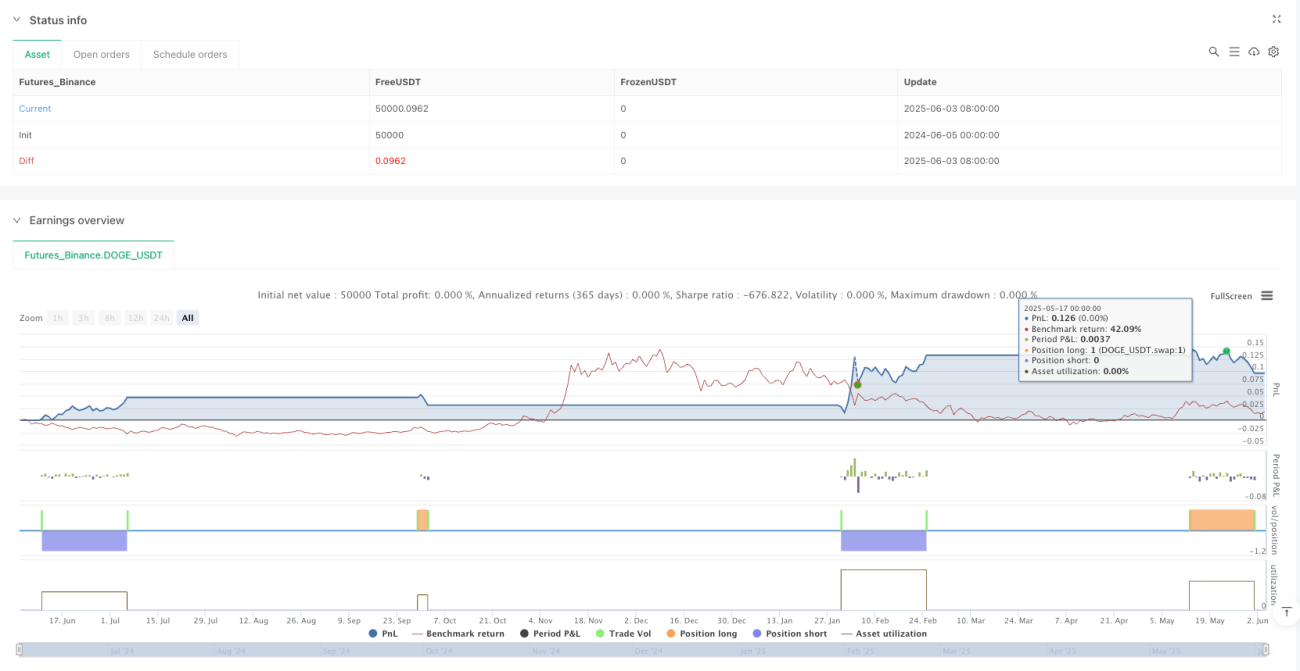Click the collapse arrows icon top right
The image size is (1300, 671).
[x=1277, y=19]
